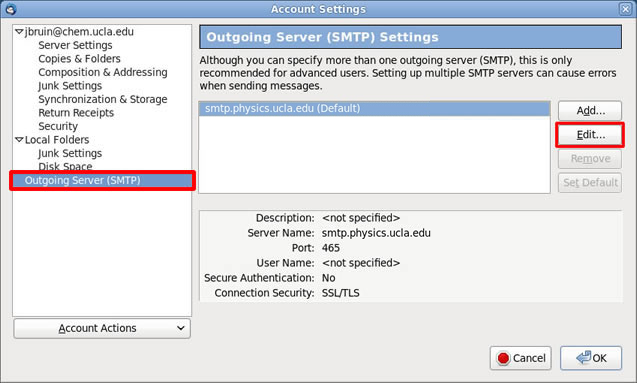Screen dimensions: 637x383
Task: Collapse the Local Folders tree node
Action: [x=19, y=139]
